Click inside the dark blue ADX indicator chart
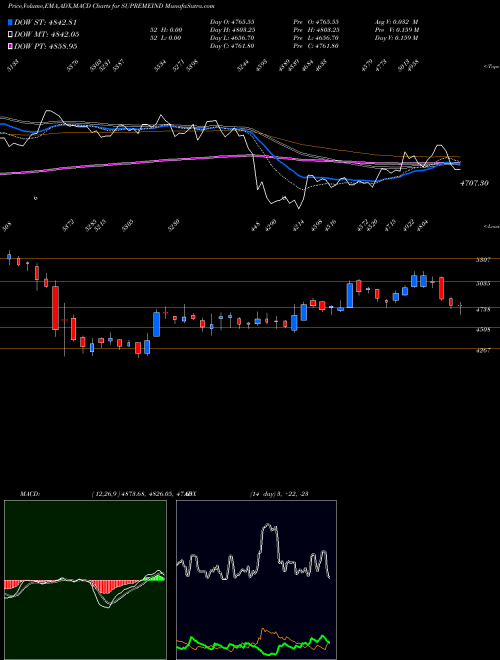500x660 pixels. (256, 580)
